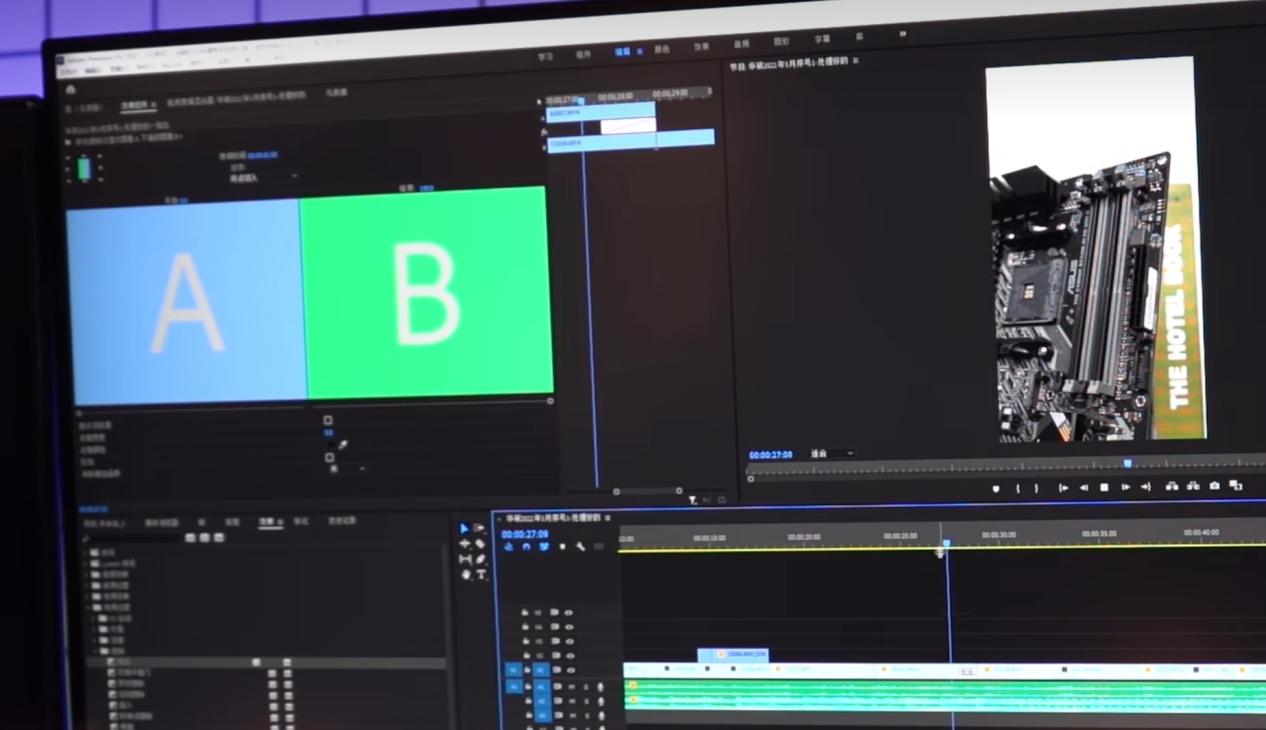This screenshot has height=730, width=1266.
Task: Open the Program Monitor zoom level dropdown
Action: point(832,454)
